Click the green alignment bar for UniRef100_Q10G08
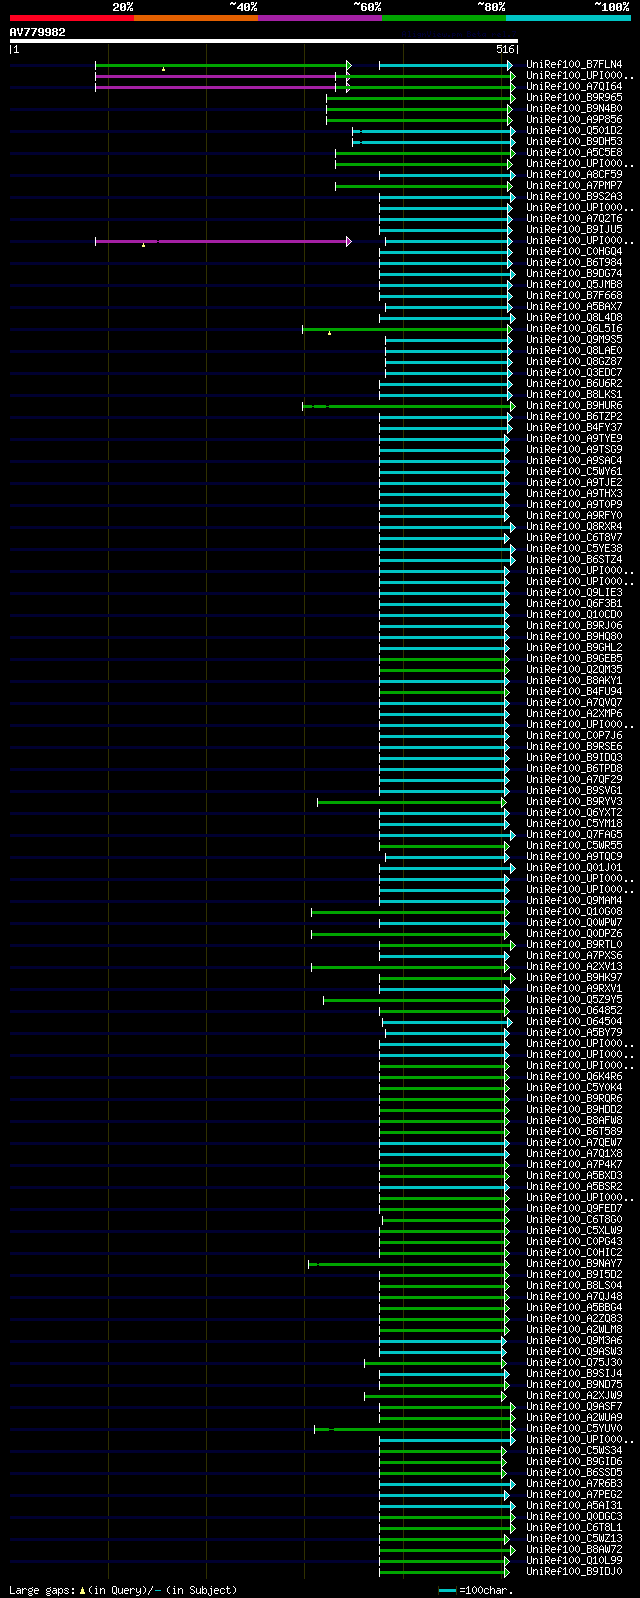This screenshot has height=1598, width=640. click(x=410, y=912)
